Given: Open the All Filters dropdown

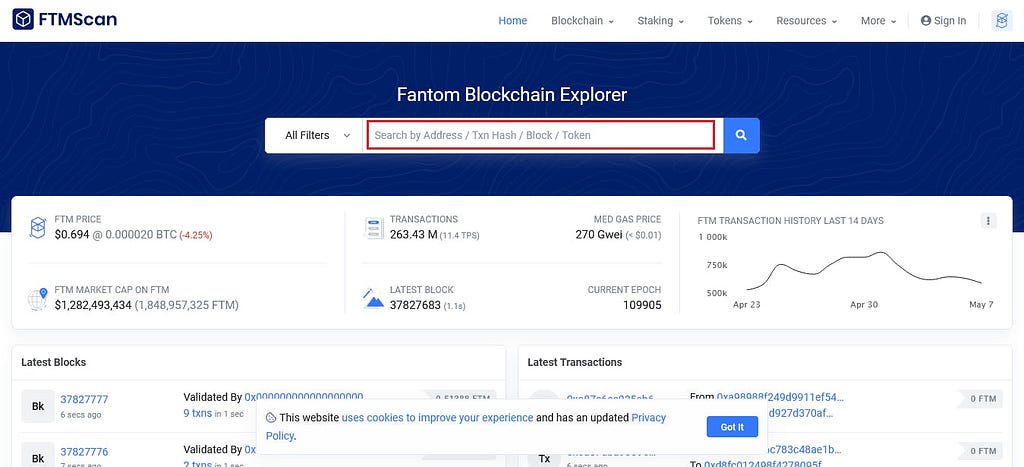Looking at the screenshot, I should tap(314, 135).
